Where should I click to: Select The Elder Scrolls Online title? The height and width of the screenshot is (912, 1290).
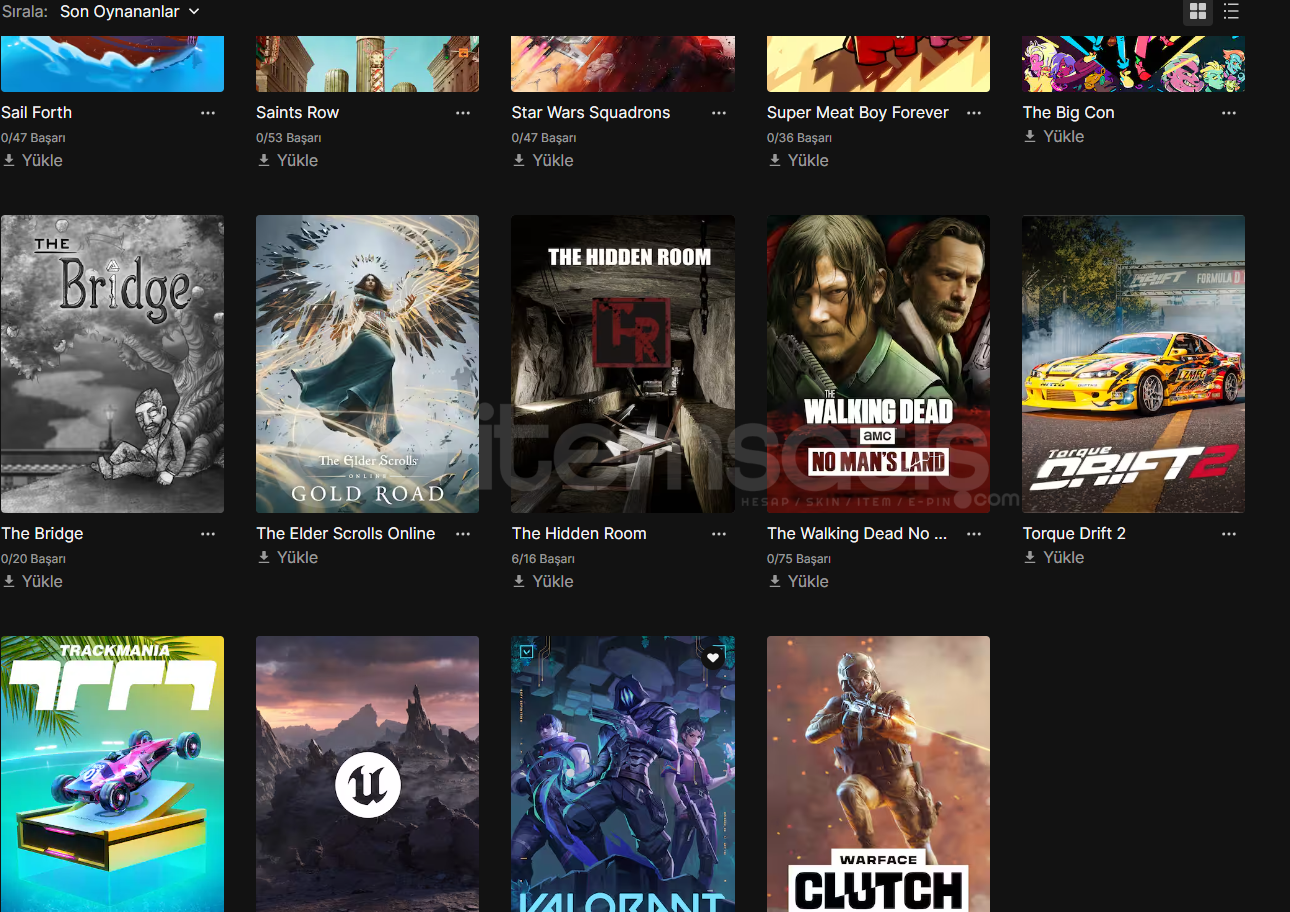tap(346, 534)
